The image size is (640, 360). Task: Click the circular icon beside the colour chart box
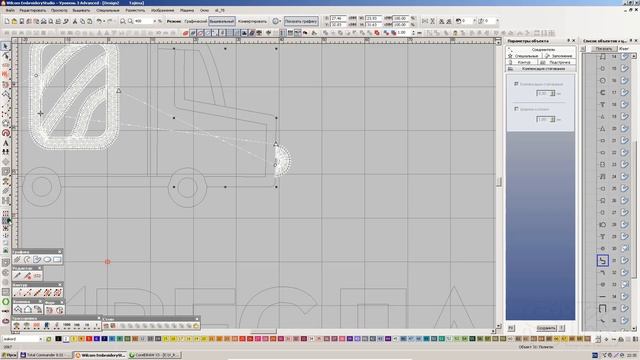(49, 339)
